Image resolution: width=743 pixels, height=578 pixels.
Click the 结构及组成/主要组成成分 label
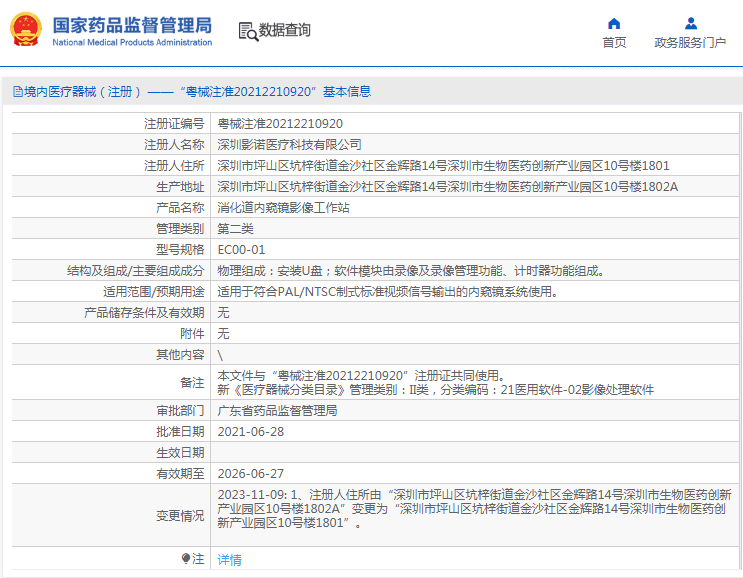[x=136, y=271]
